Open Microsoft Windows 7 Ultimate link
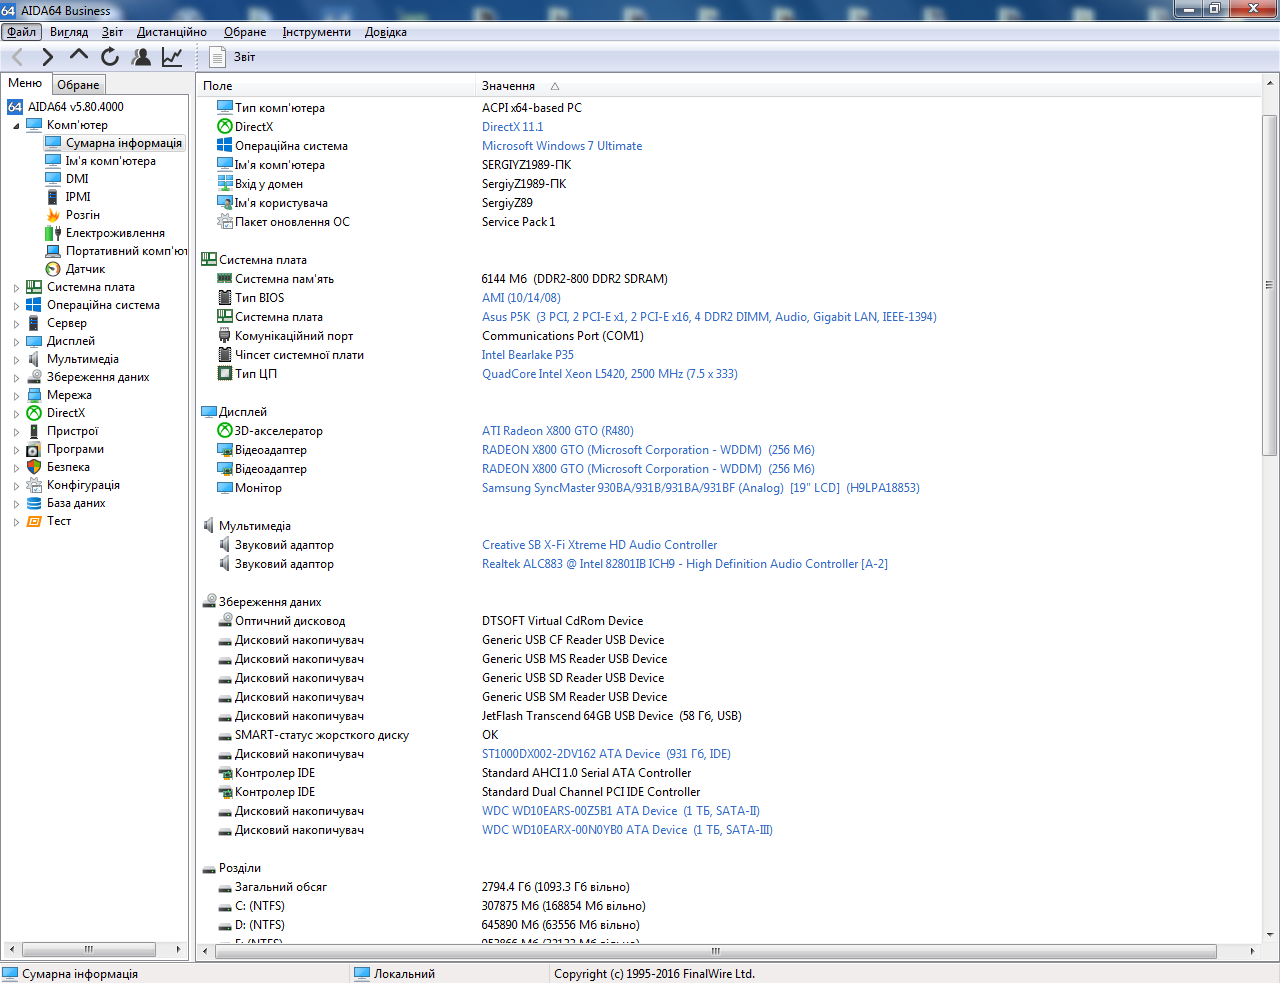Screen dimensions: 1280x984 point(562,146)
